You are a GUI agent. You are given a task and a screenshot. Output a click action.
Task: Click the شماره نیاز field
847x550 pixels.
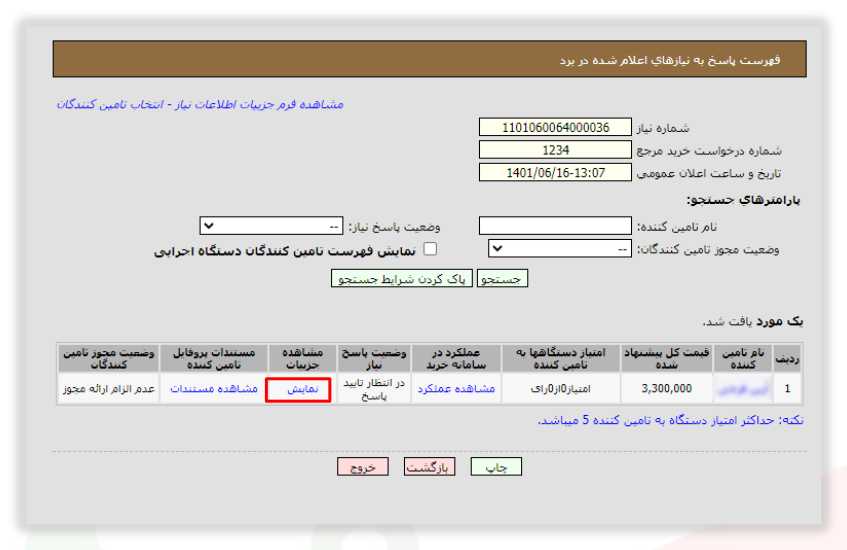555,128
